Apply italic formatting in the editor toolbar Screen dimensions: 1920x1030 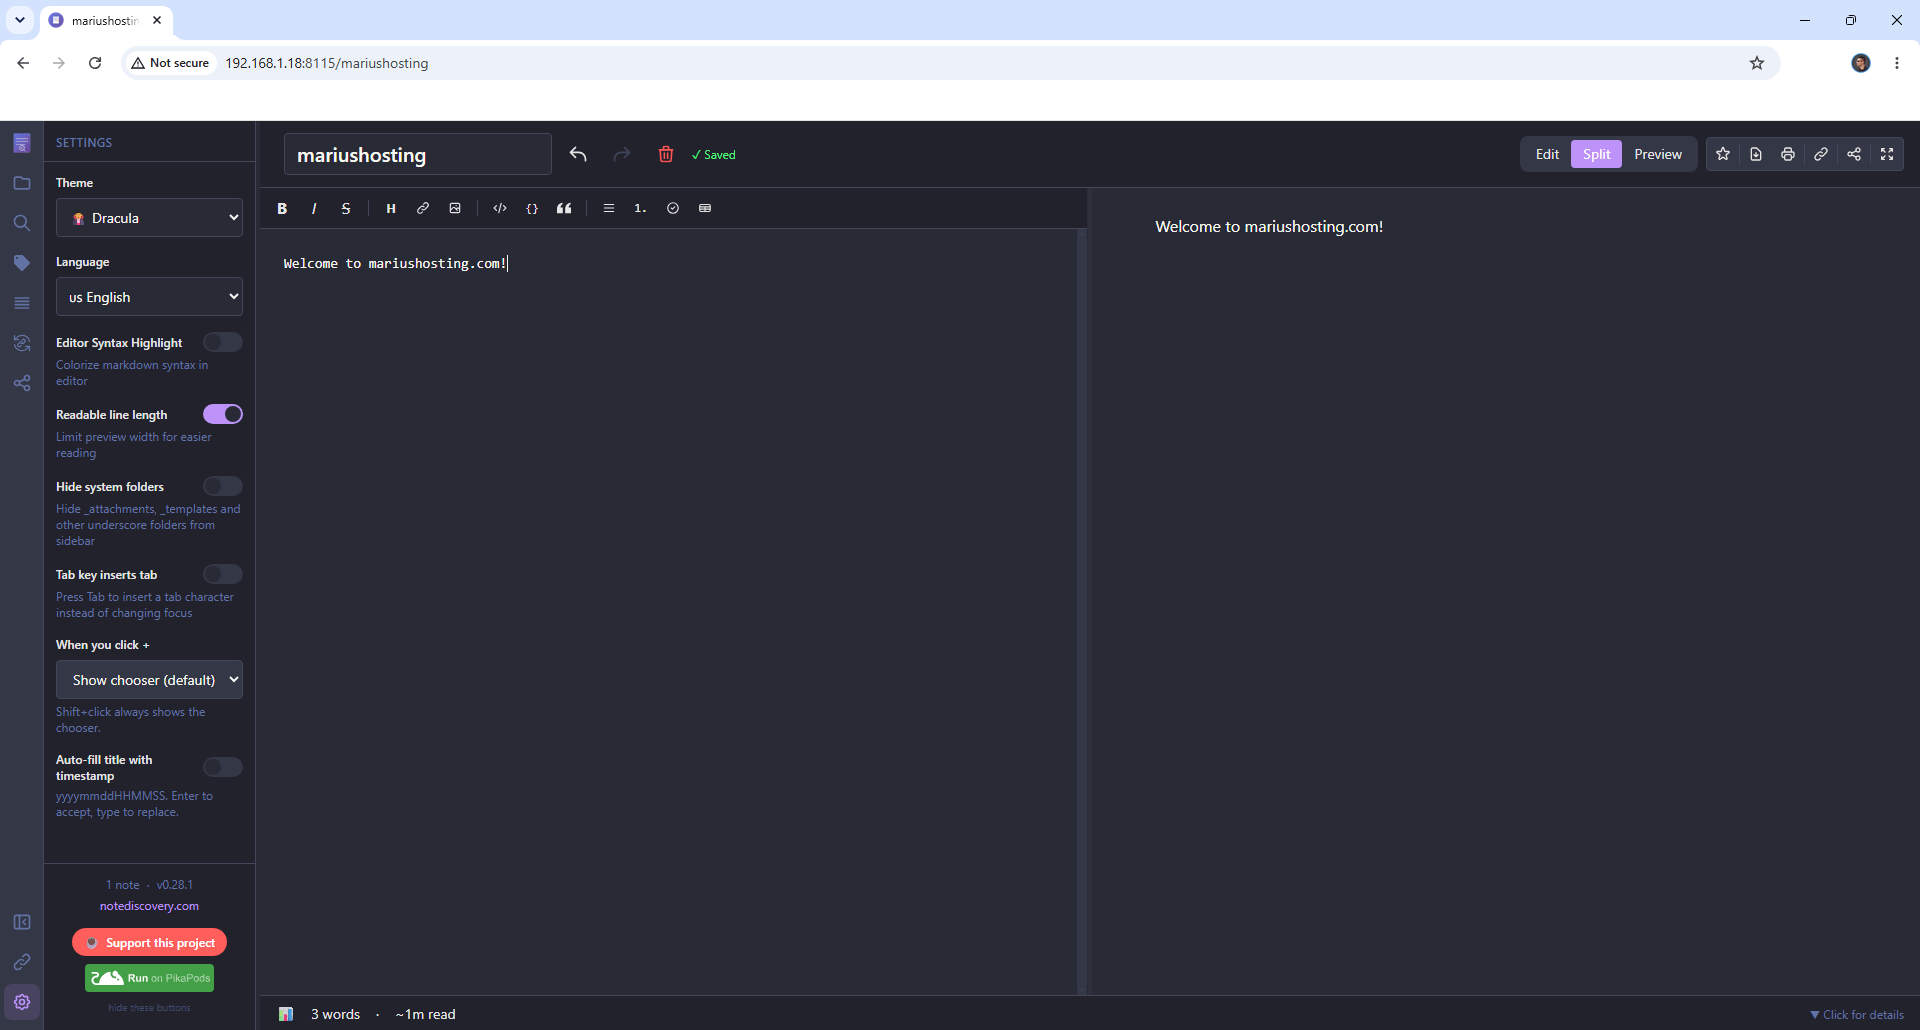pos(314,208)
